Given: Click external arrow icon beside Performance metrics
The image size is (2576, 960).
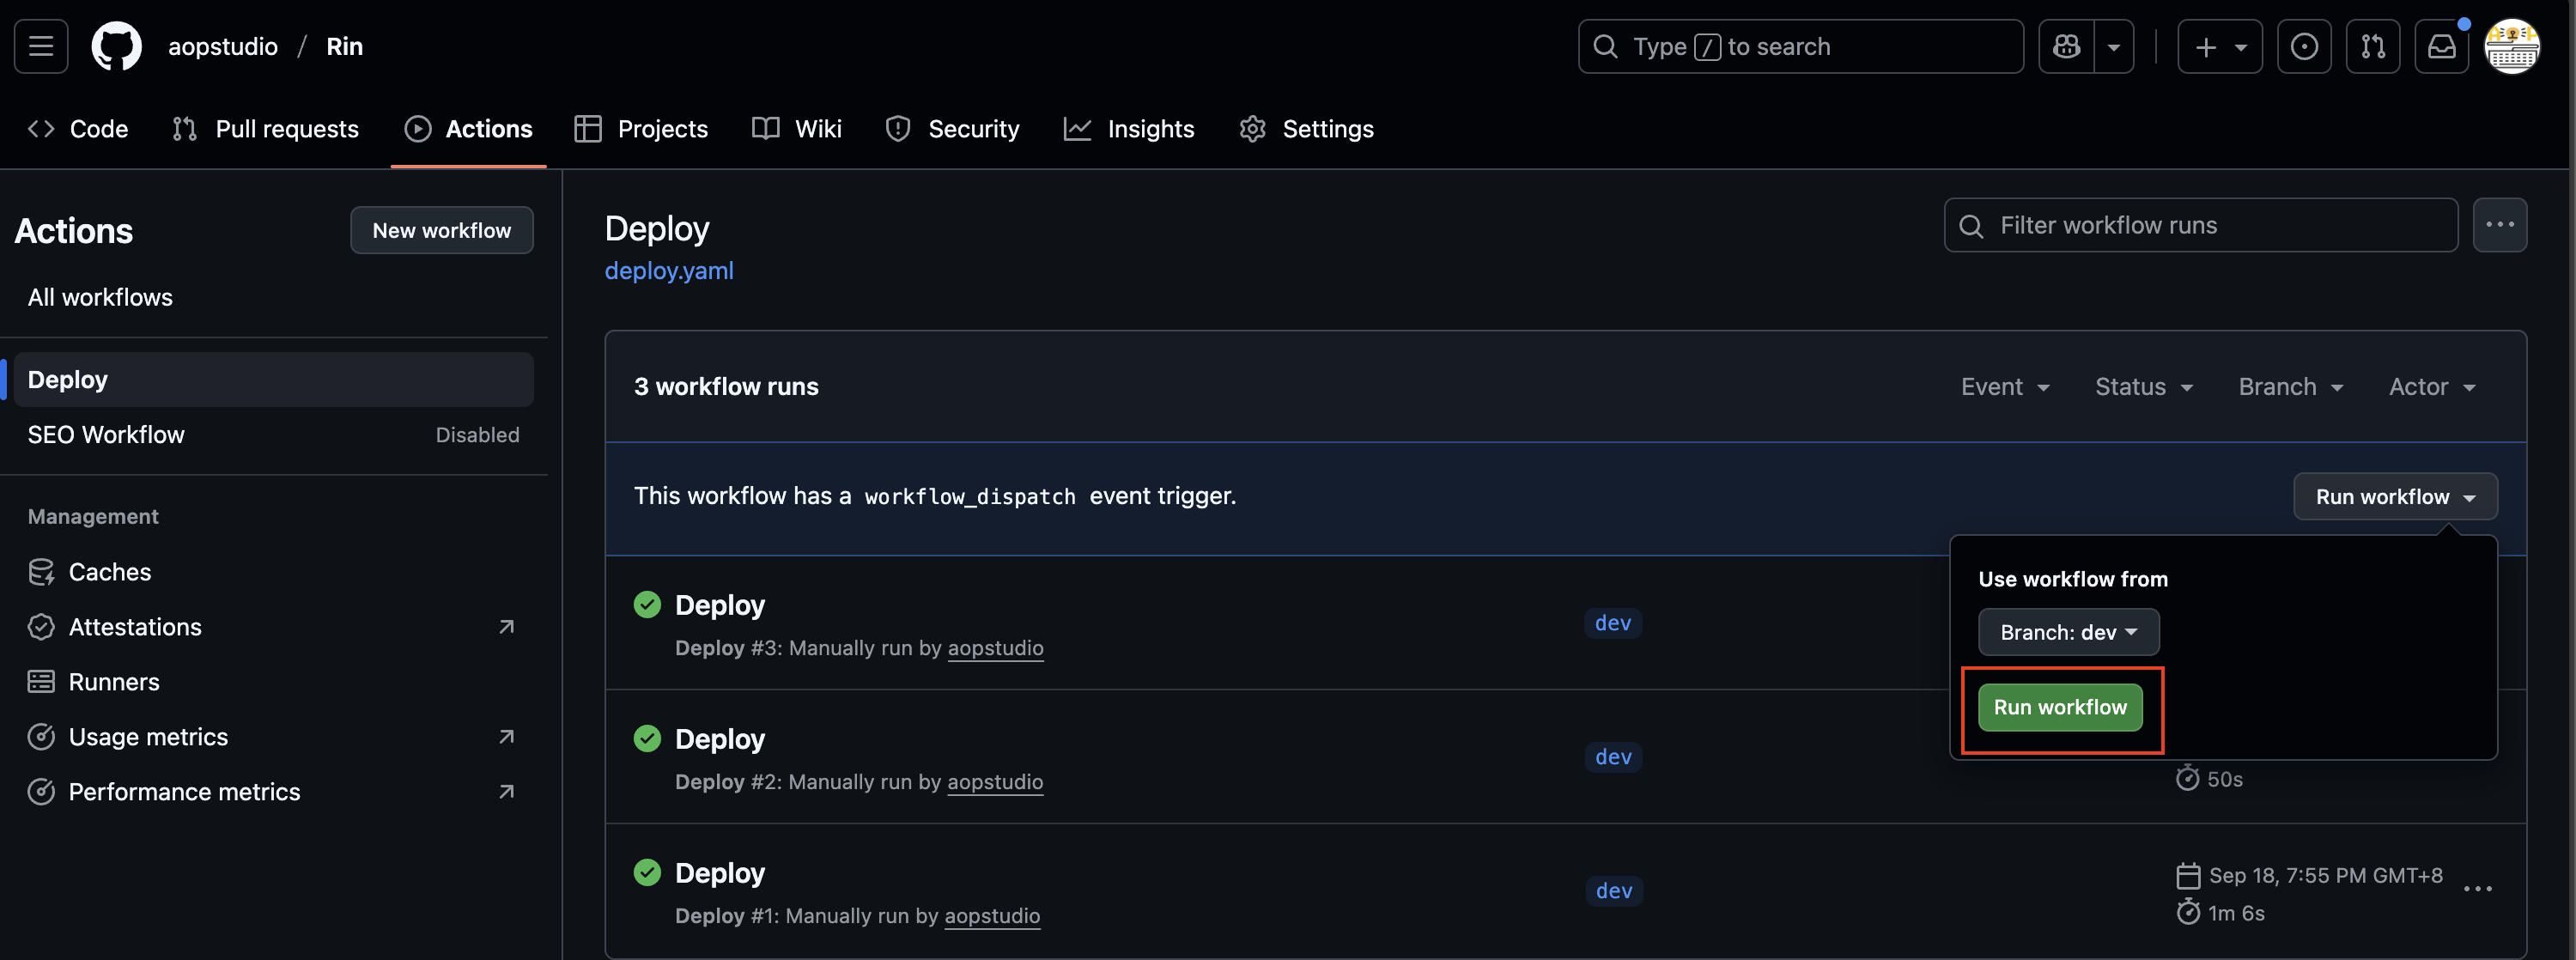Looking at the screenshot, I should pos(506,792).
